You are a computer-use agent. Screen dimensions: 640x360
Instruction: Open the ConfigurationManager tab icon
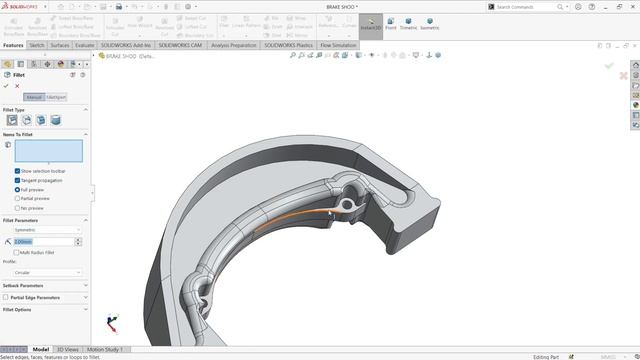point(34,64)
